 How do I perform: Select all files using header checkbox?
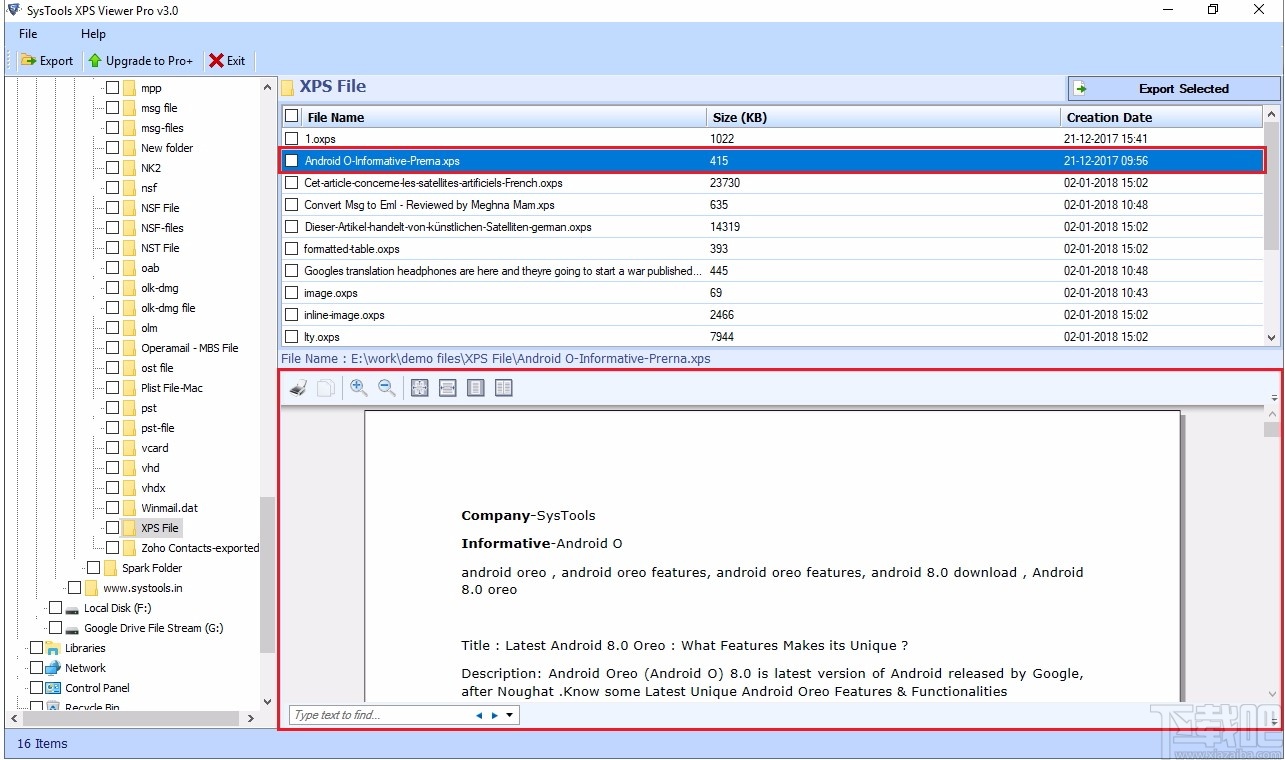[291, 117]
